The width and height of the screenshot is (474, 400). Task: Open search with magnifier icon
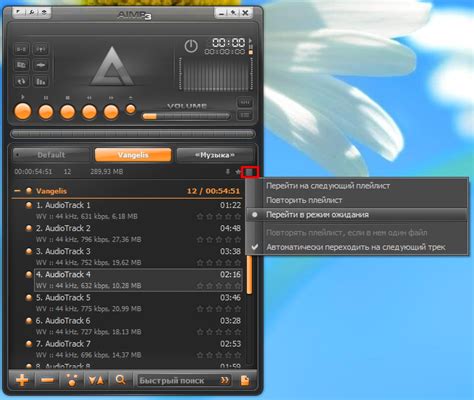120,380
